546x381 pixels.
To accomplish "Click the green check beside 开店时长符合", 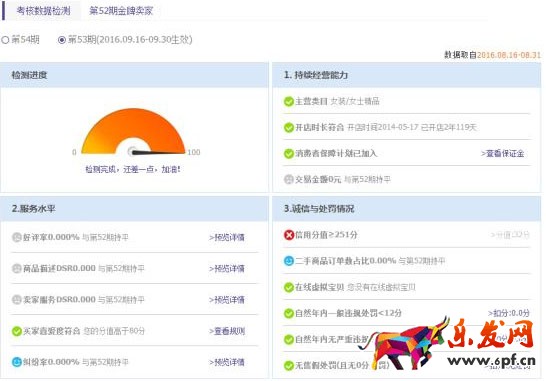I will 289,127.
